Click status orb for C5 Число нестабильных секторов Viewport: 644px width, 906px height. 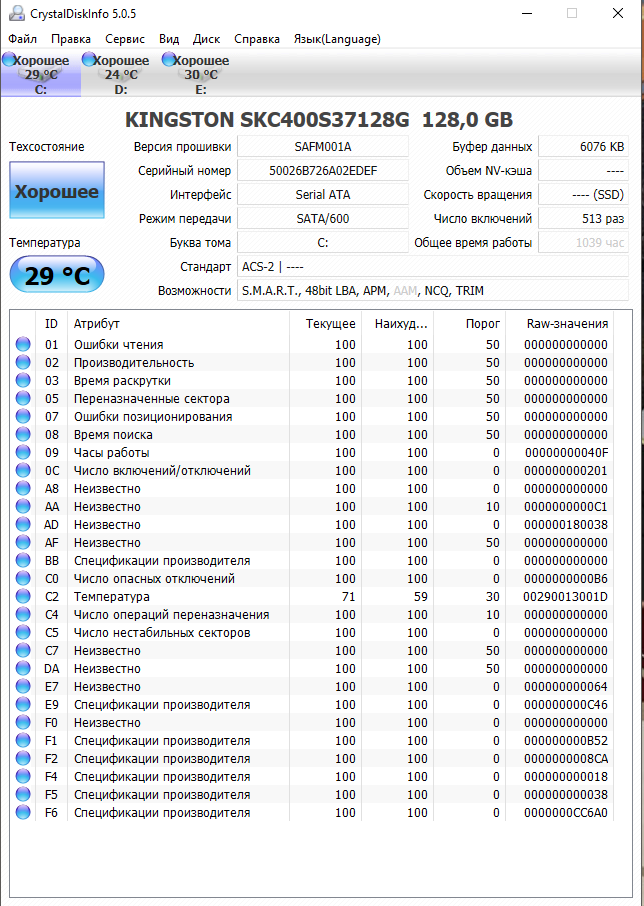(23, 633)
